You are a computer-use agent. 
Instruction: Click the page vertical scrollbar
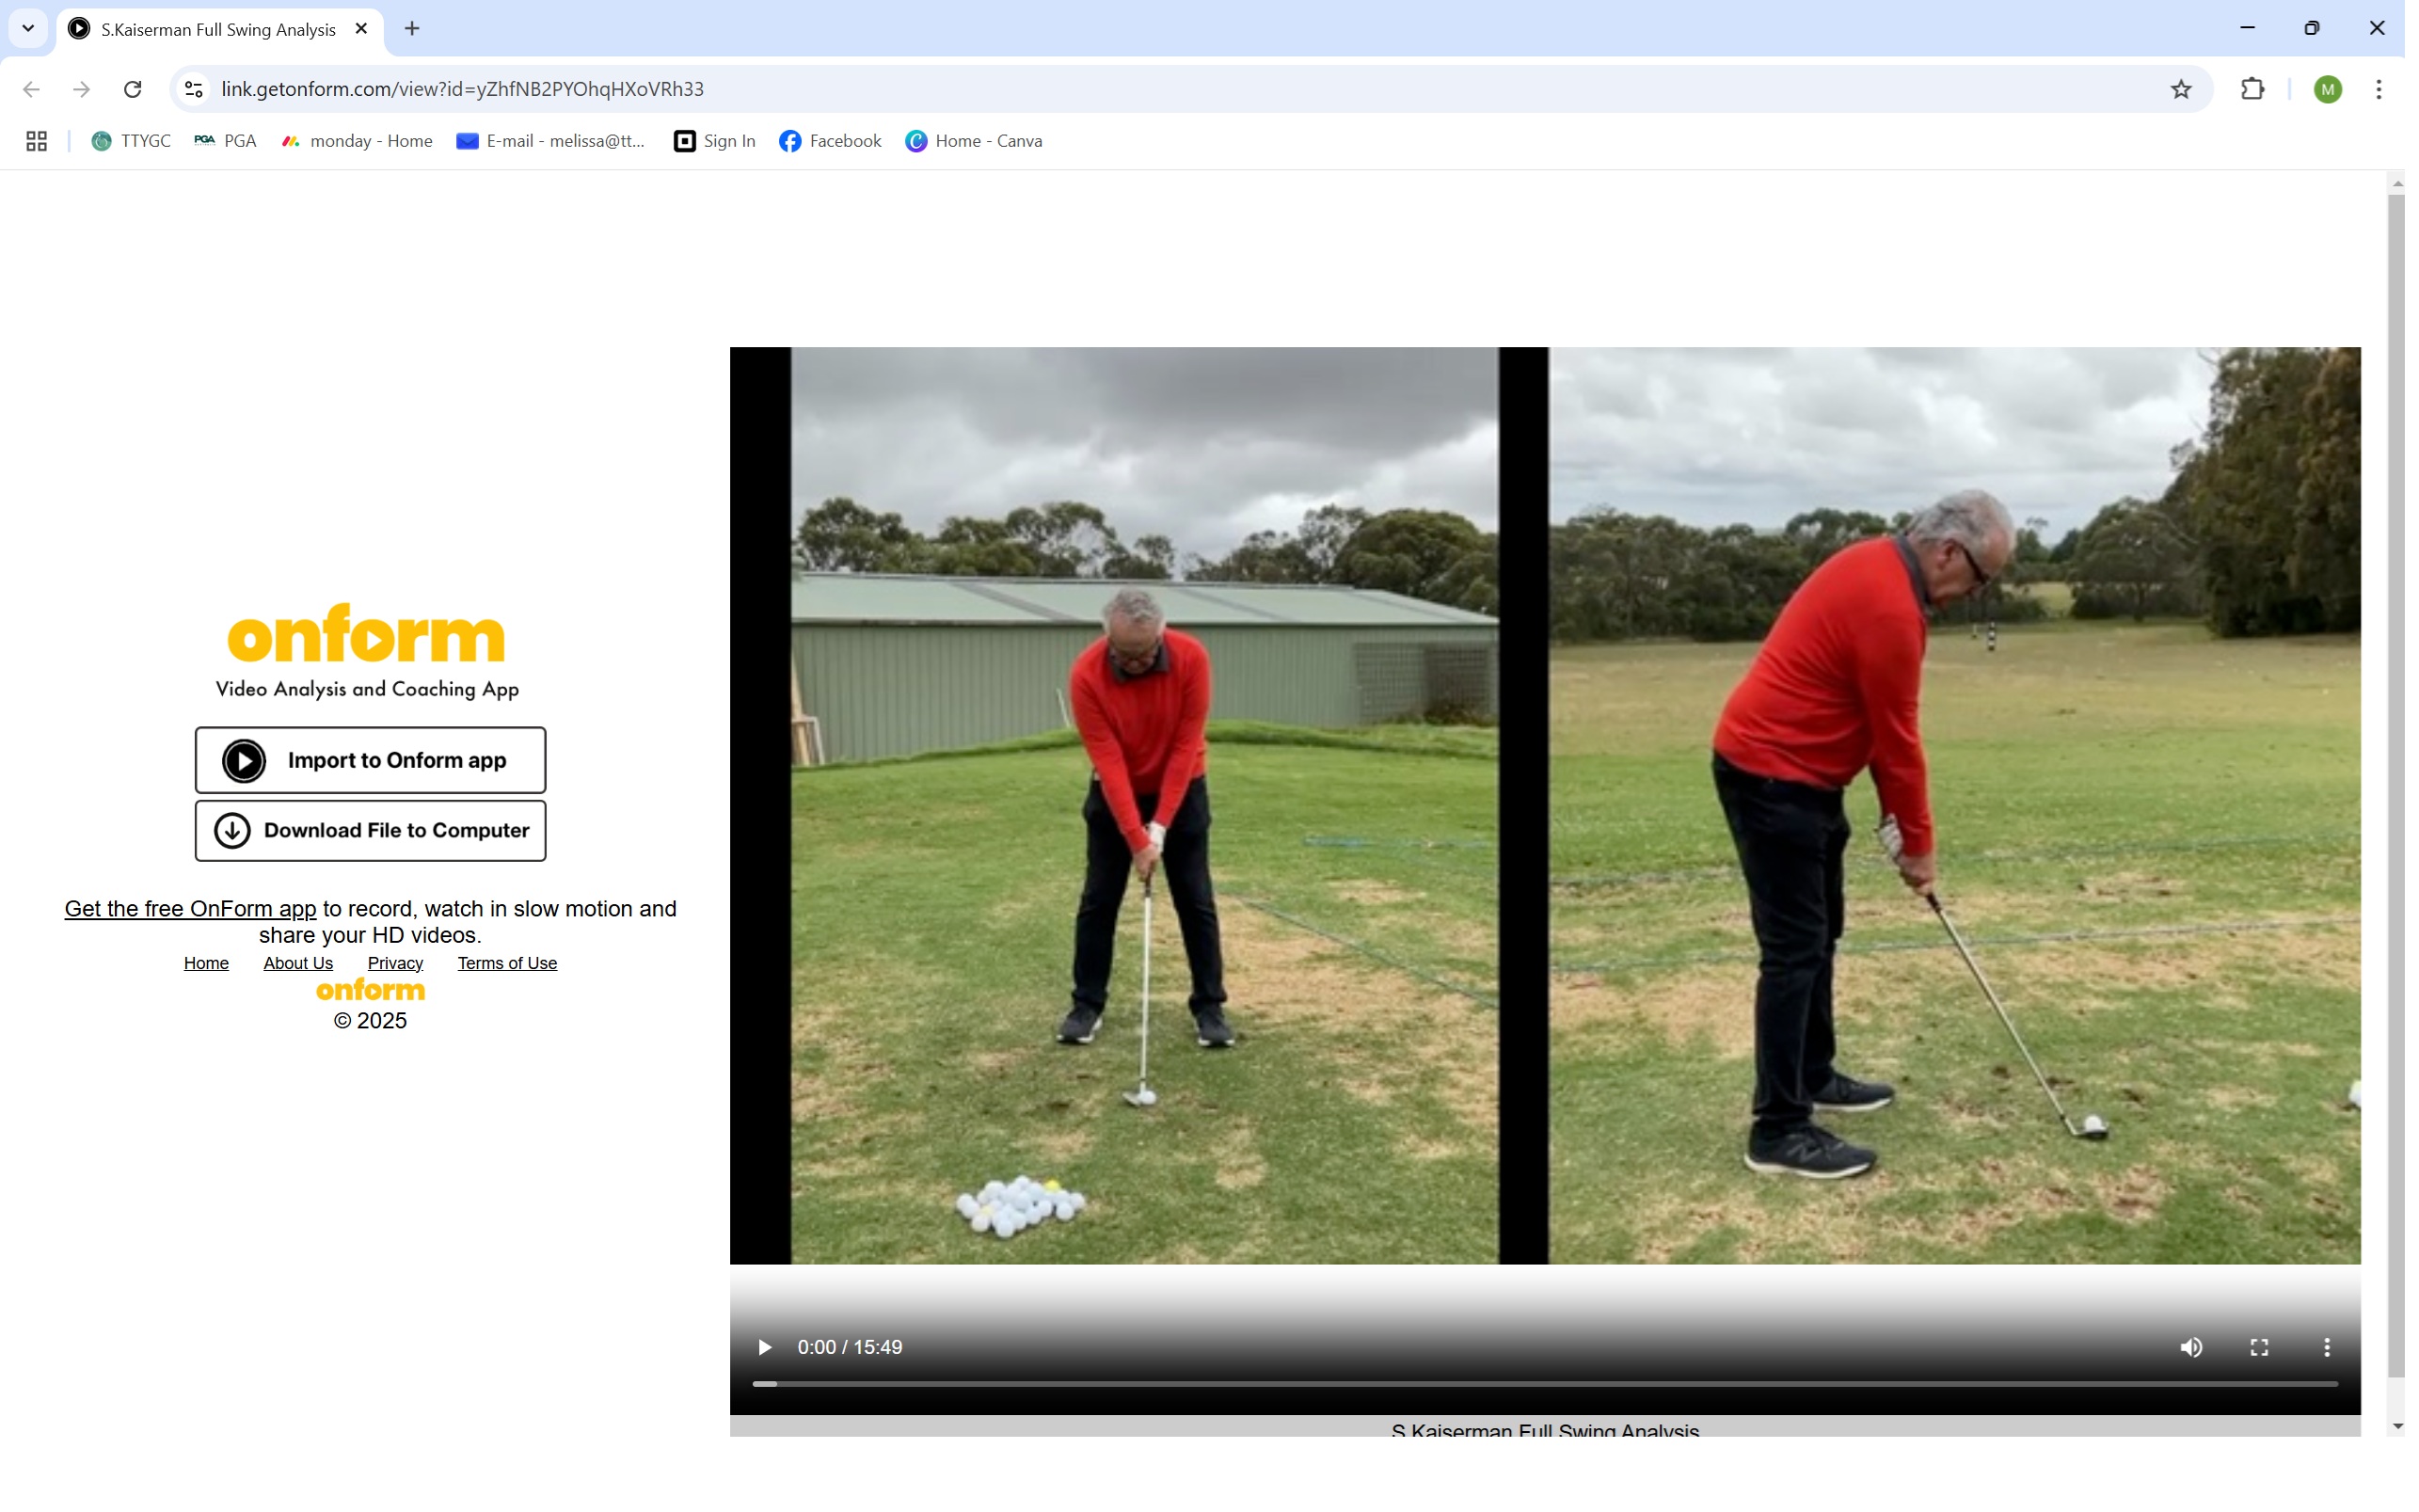(x=2395, y=785)
